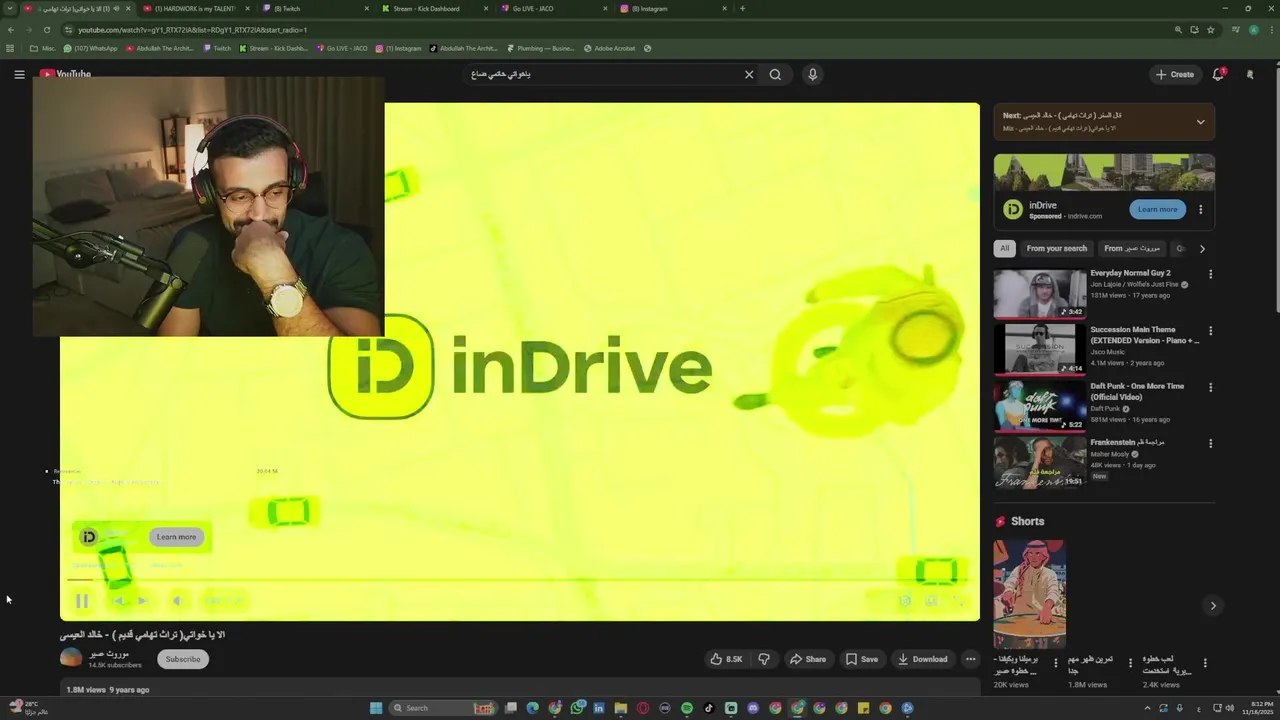Reload the page in browser toolbar
This screenshot has height=720, width=1280.
[x=46, y=30]
